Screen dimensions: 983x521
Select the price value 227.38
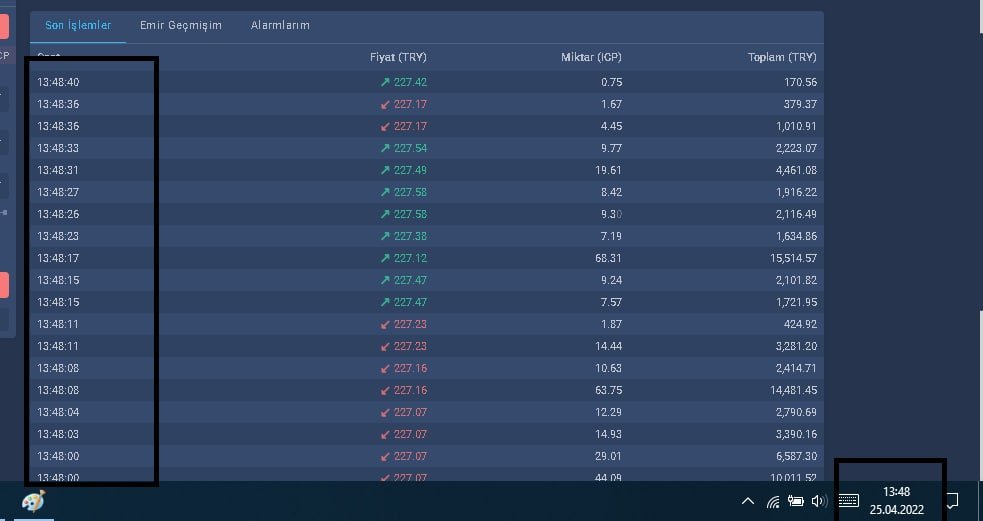coord(410,236)
